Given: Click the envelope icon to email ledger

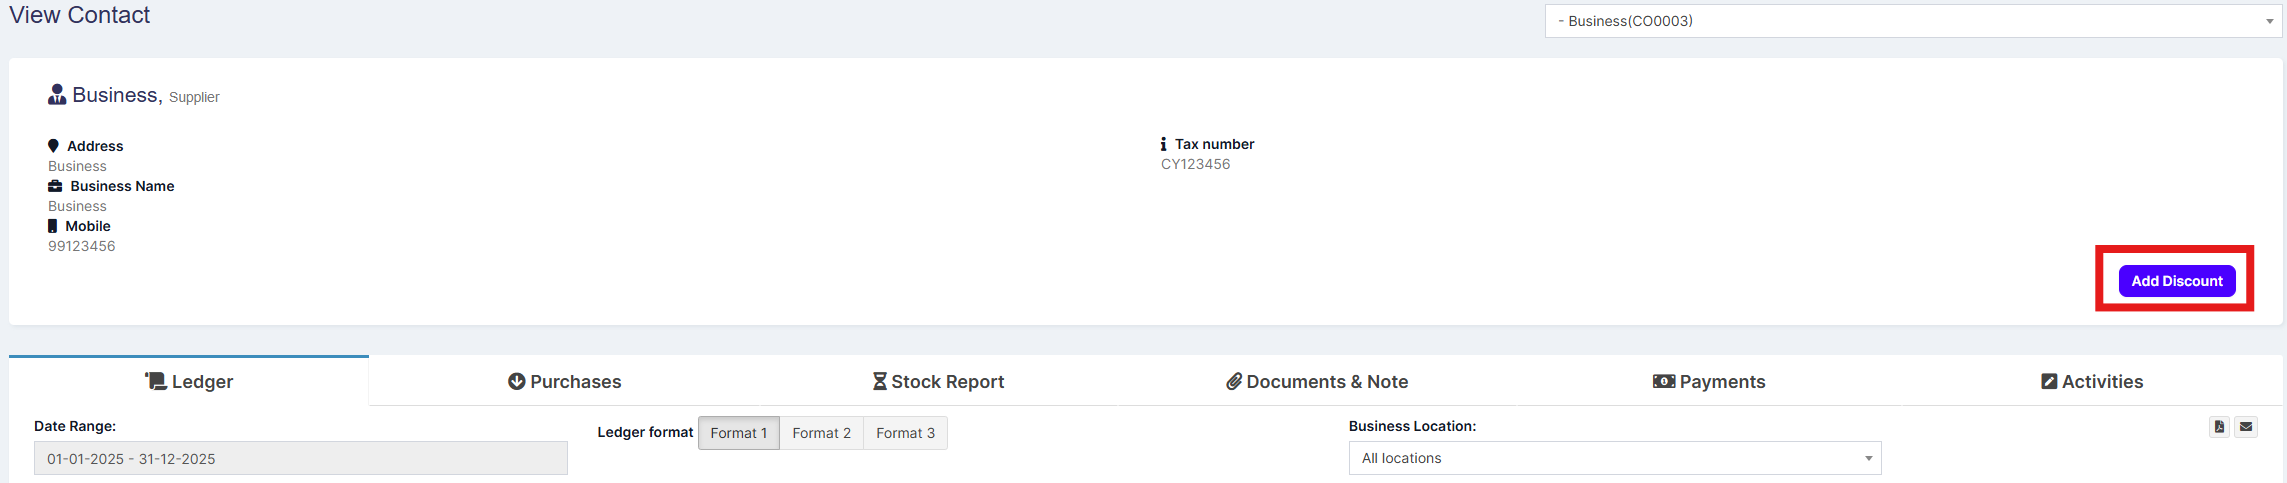Looking at the screenshot, I should coord(2246,427).
